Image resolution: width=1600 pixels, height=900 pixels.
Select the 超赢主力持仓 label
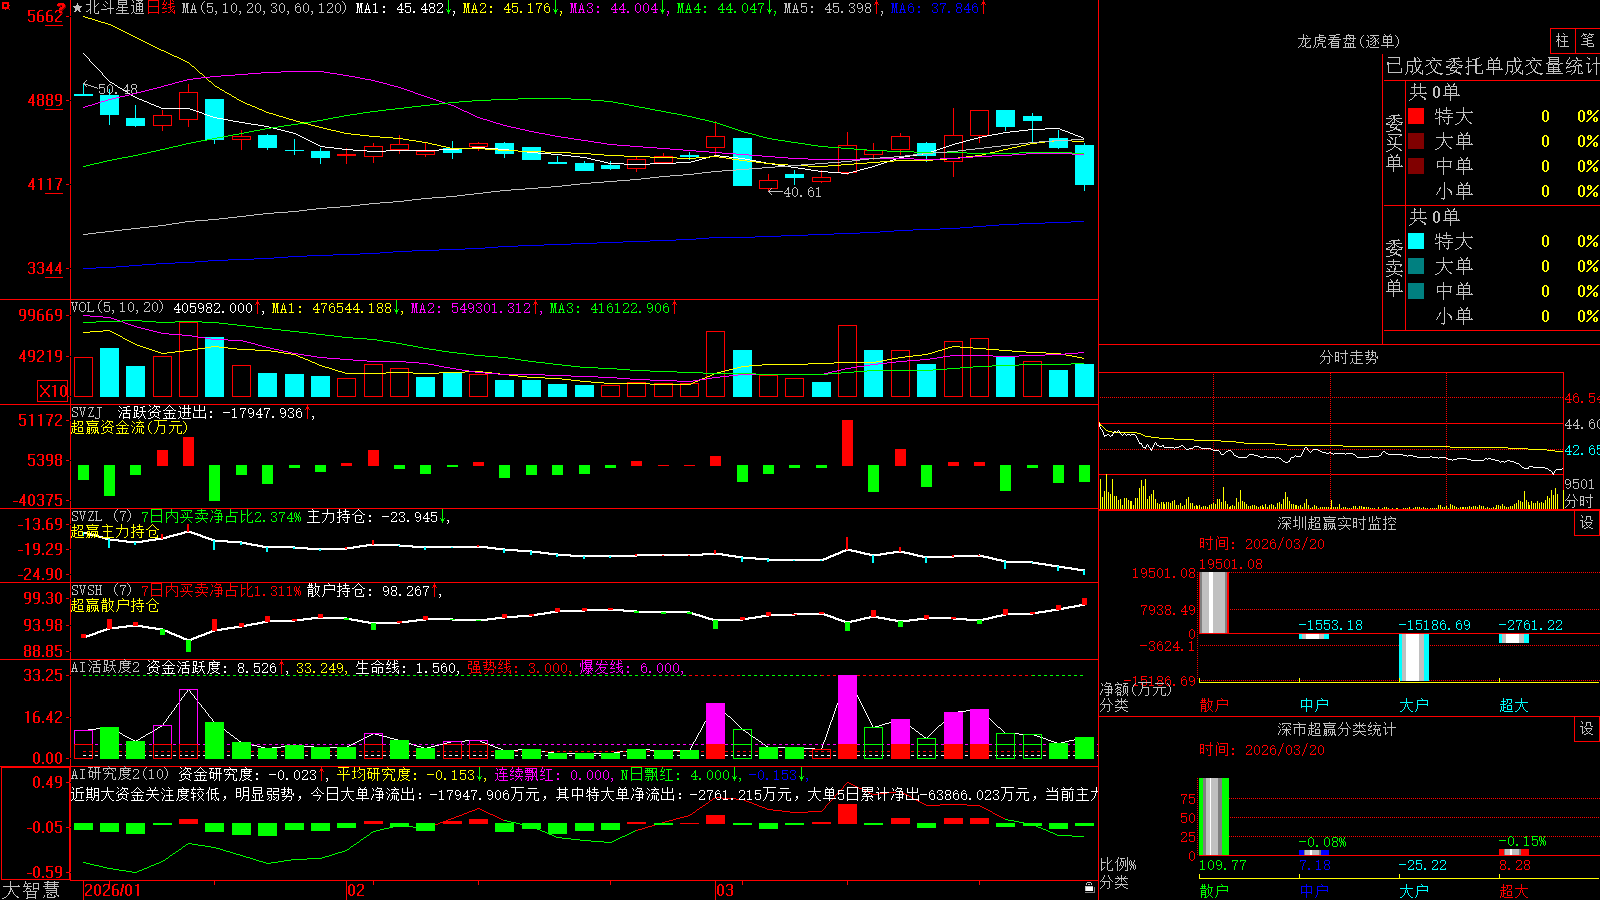click(115, 531)
